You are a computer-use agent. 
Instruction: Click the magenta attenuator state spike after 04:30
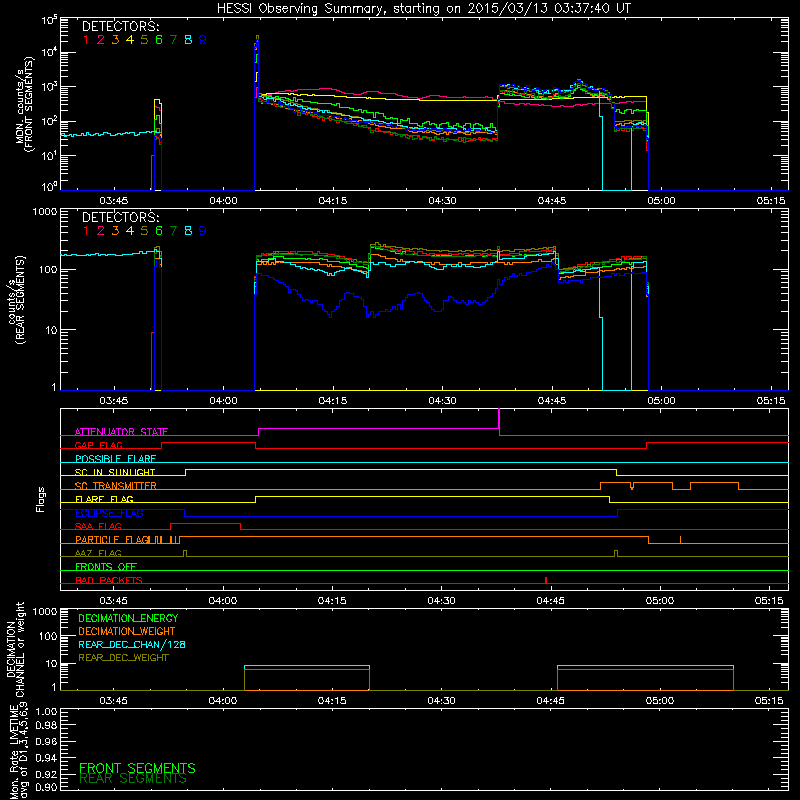pyautogui.click(x=499, y=421)
